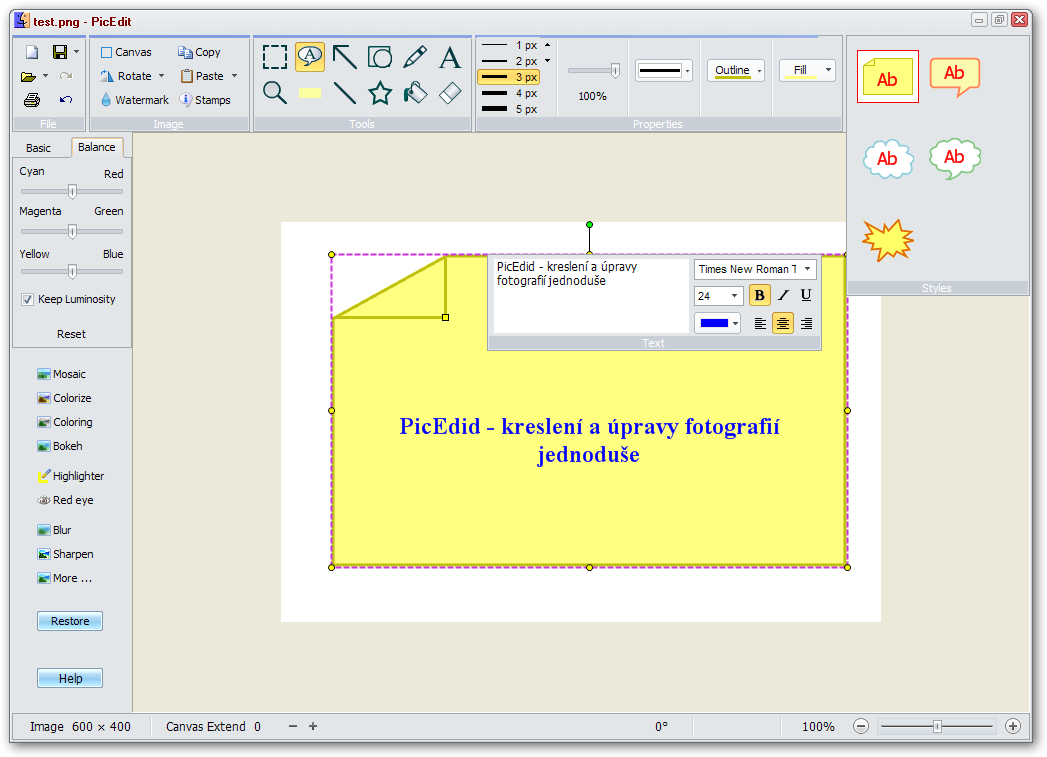The height and width of the screenshot is (757, 1047).
Task: Choose the arrow drawing tool
Action: coord(345,57)
